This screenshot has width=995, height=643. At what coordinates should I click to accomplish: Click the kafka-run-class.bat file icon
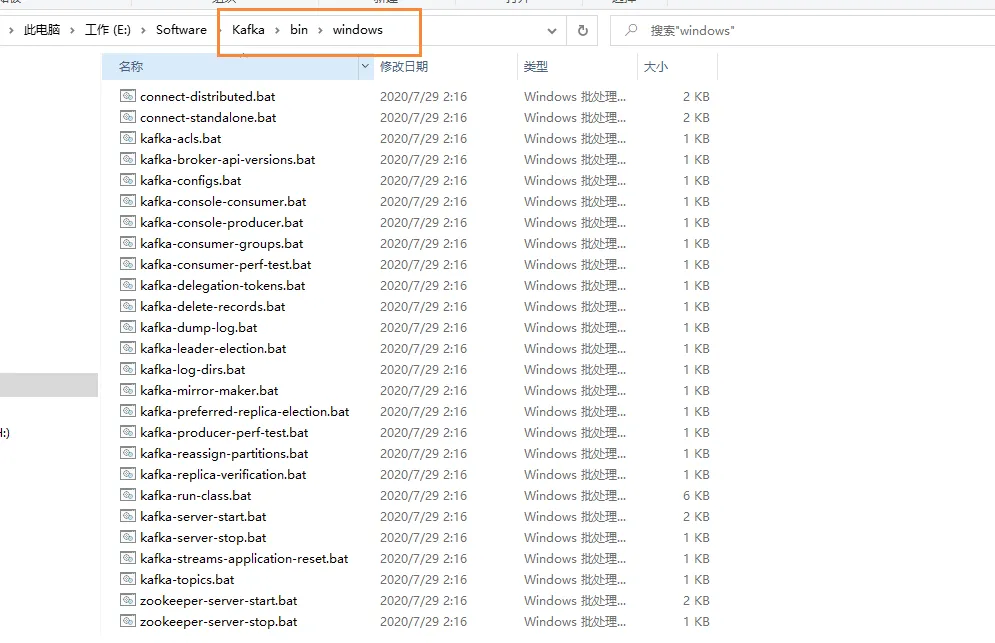[x=127, y=496]
